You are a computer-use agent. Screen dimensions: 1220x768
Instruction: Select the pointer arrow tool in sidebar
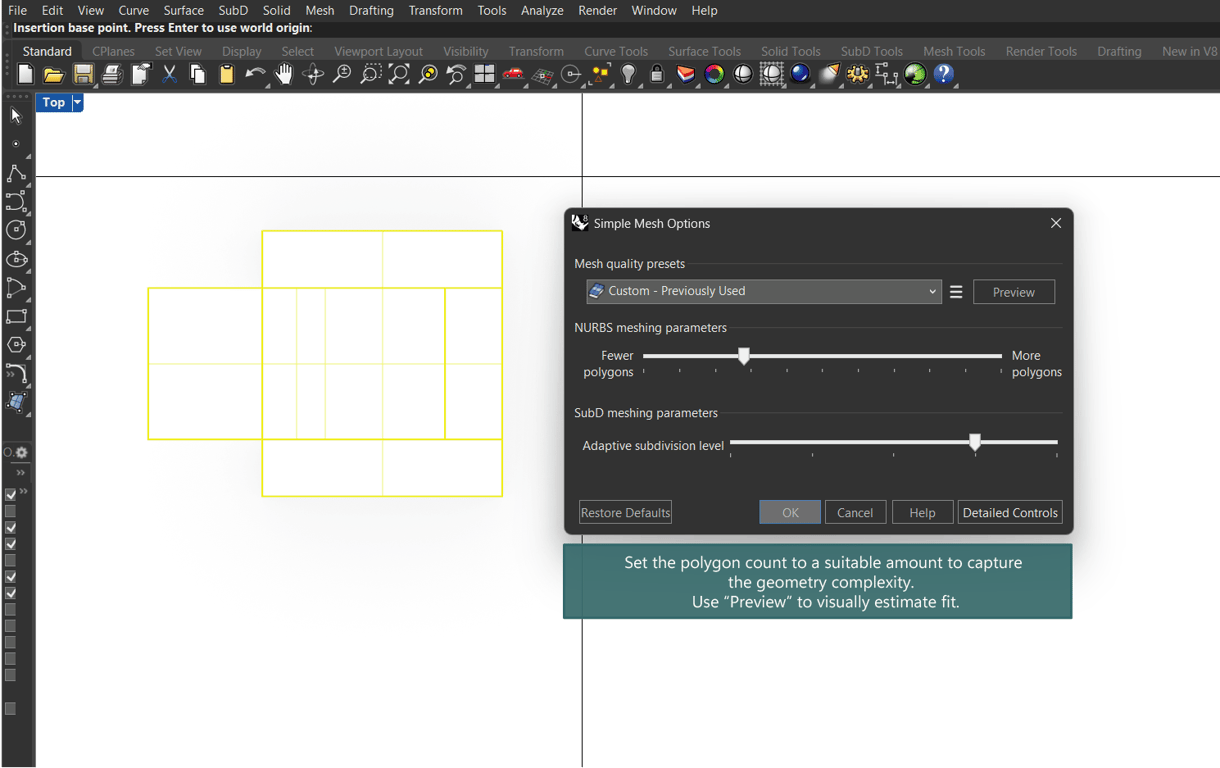pos(16,116)
